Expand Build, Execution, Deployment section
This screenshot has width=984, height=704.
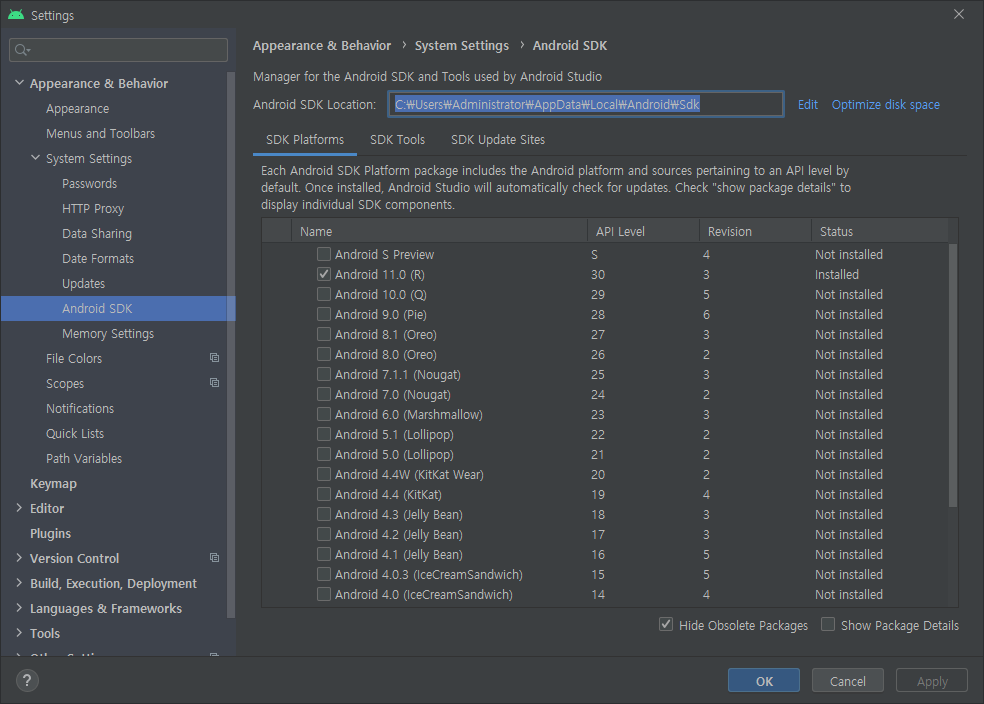(x=19, y=583)
